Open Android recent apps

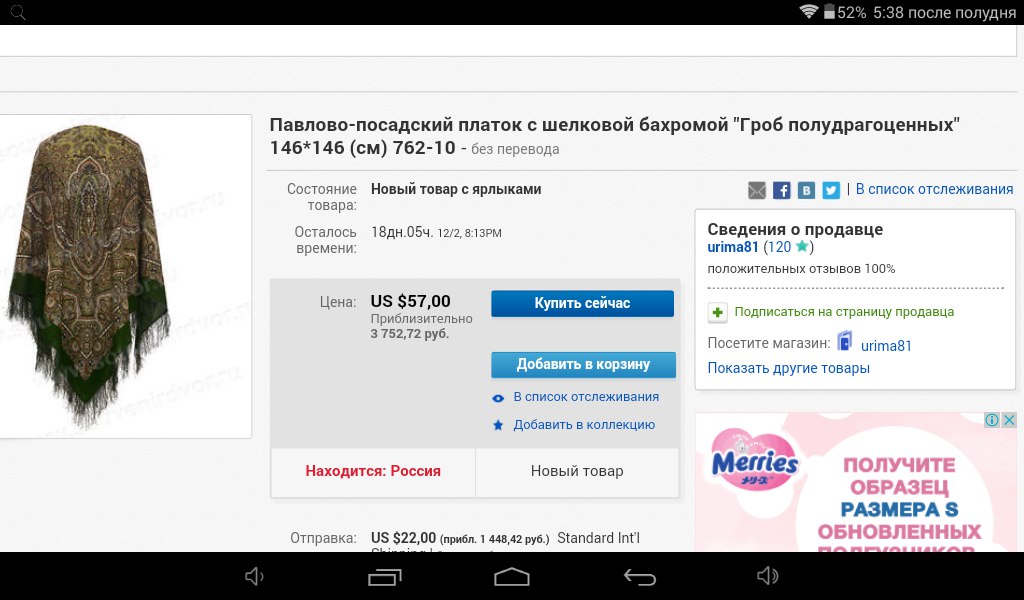pos(384,576)
